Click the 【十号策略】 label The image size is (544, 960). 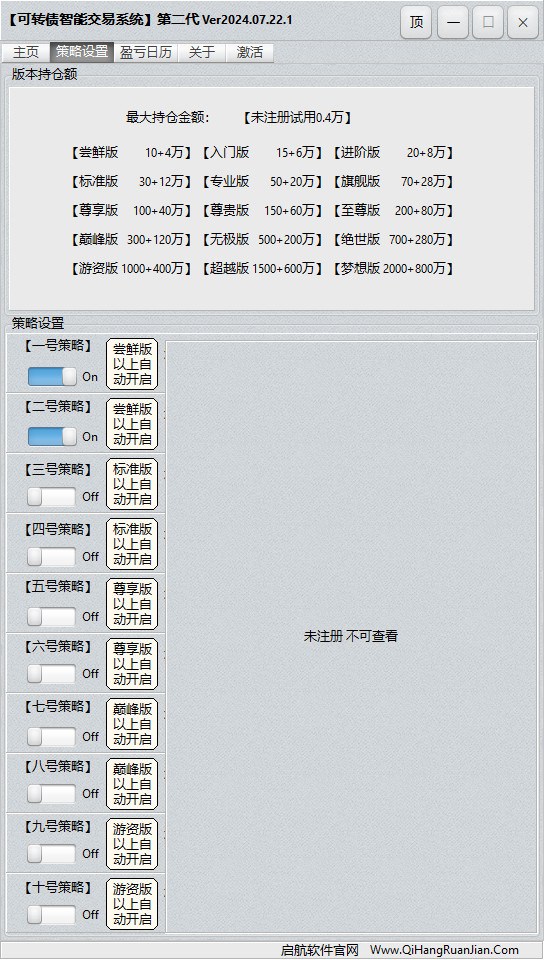pos(58,887)
